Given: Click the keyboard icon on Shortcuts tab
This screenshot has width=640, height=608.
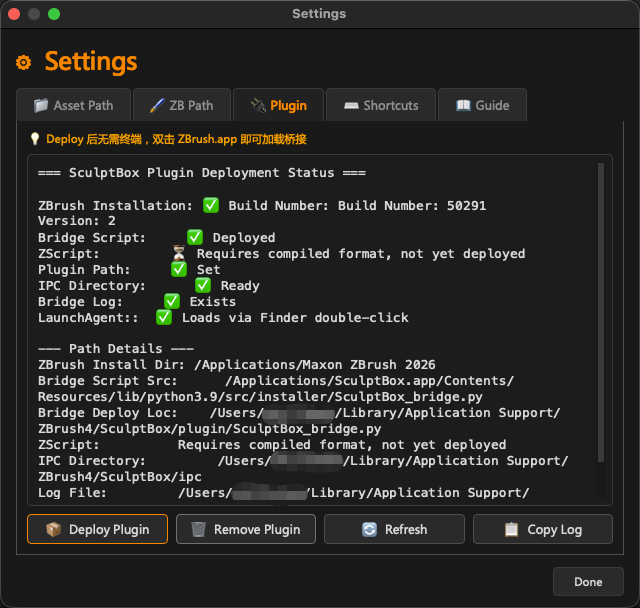Looking at the screenshot, I should point(351,106).
